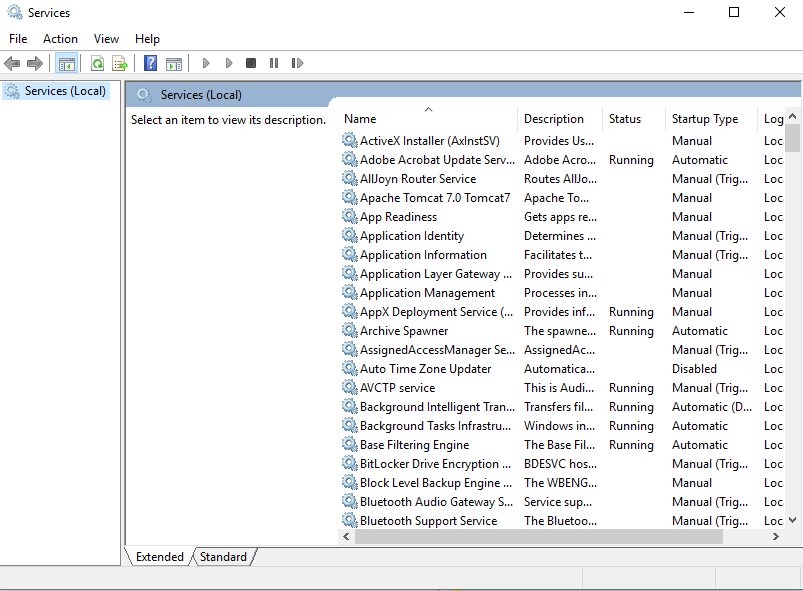Open the View menu
Viewport: 803px width, 591px height.
point(106,39)
